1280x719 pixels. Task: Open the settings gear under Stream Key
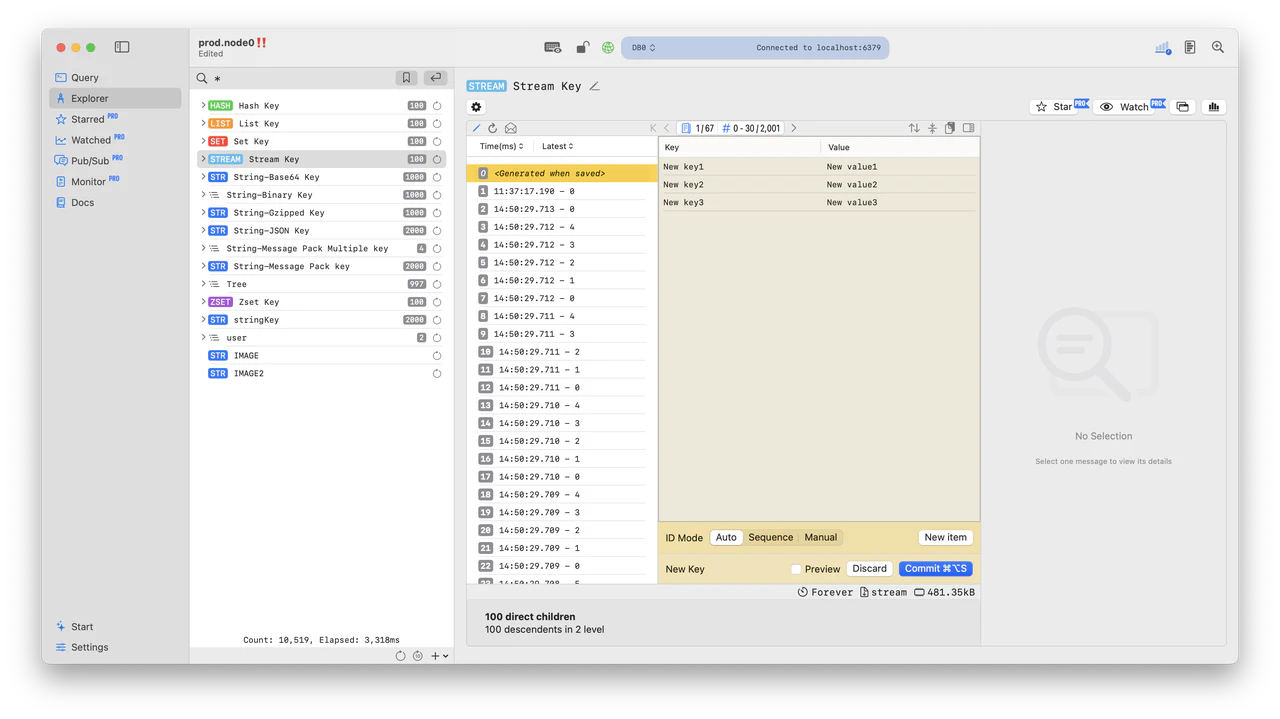point(476,106)
